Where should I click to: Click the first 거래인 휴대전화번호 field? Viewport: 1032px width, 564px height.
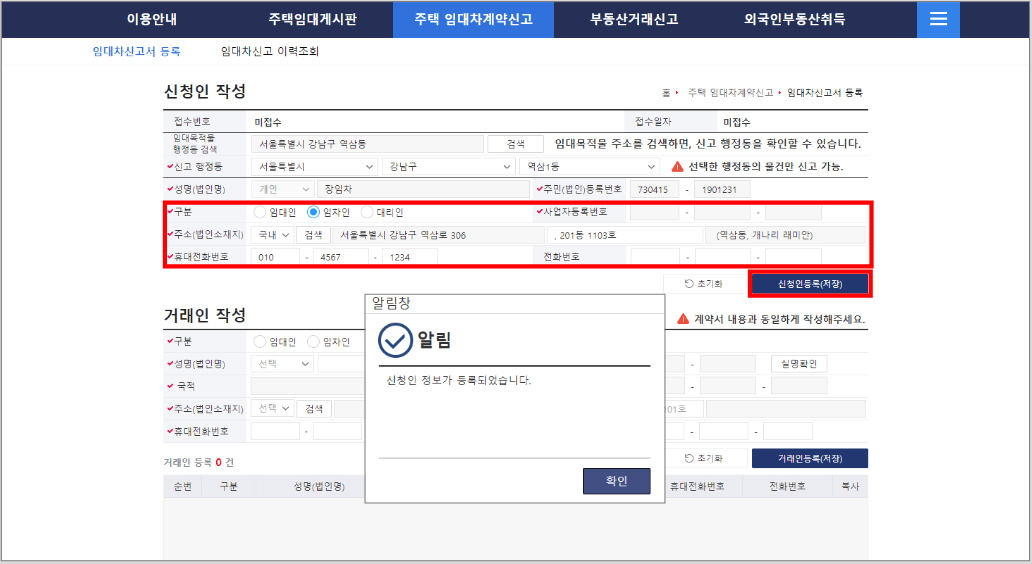click(x=275, y=431)
